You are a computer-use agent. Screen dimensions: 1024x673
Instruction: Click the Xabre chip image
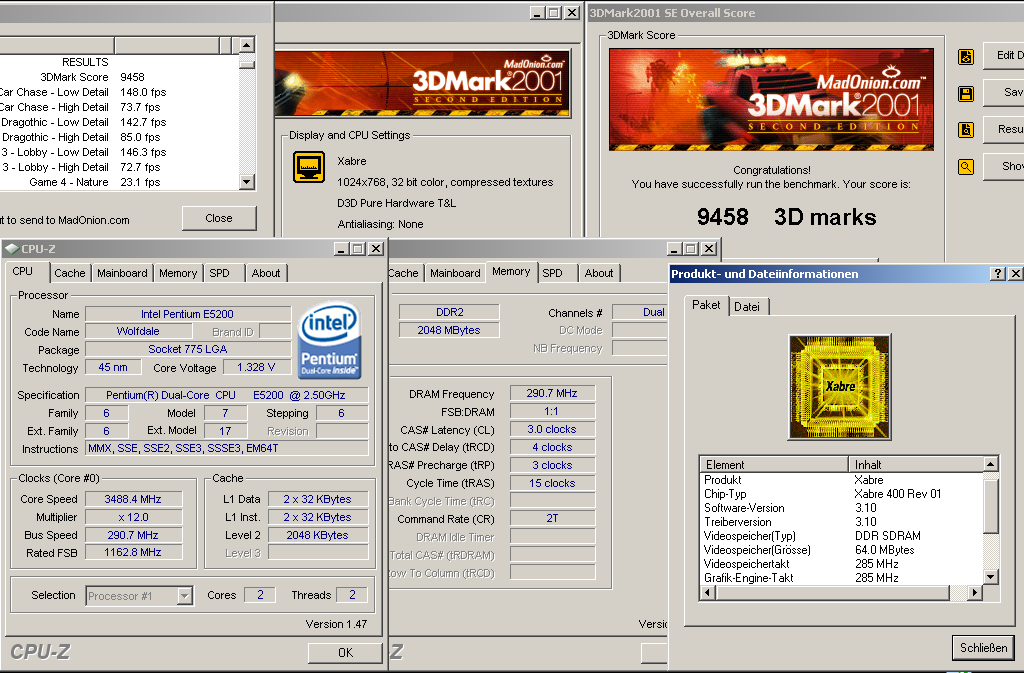(x=840, y=386)
